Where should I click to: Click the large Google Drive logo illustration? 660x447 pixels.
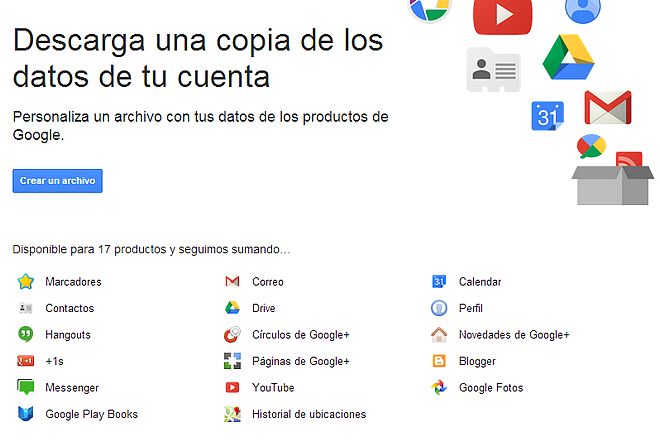coord(568,59)
